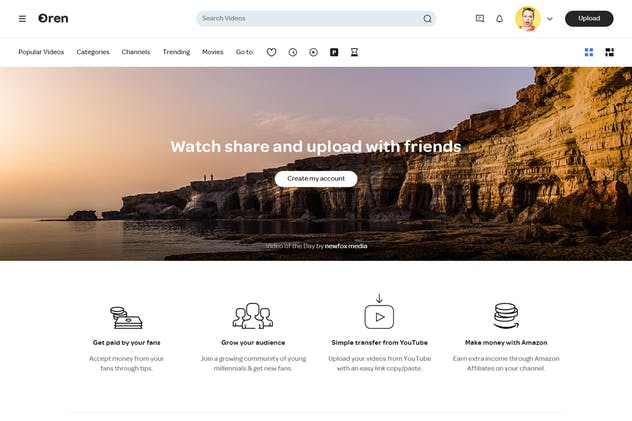This screenshot has height=421, width=632.
Task: Go to Channels
Action: point(136,52)
